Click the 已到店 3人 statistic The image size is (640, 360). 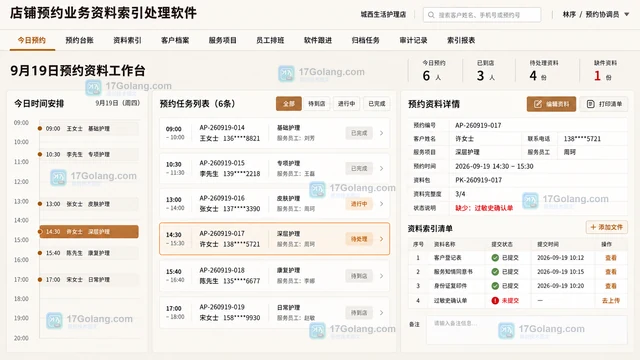pyautogui.click(x=486, y=71)
